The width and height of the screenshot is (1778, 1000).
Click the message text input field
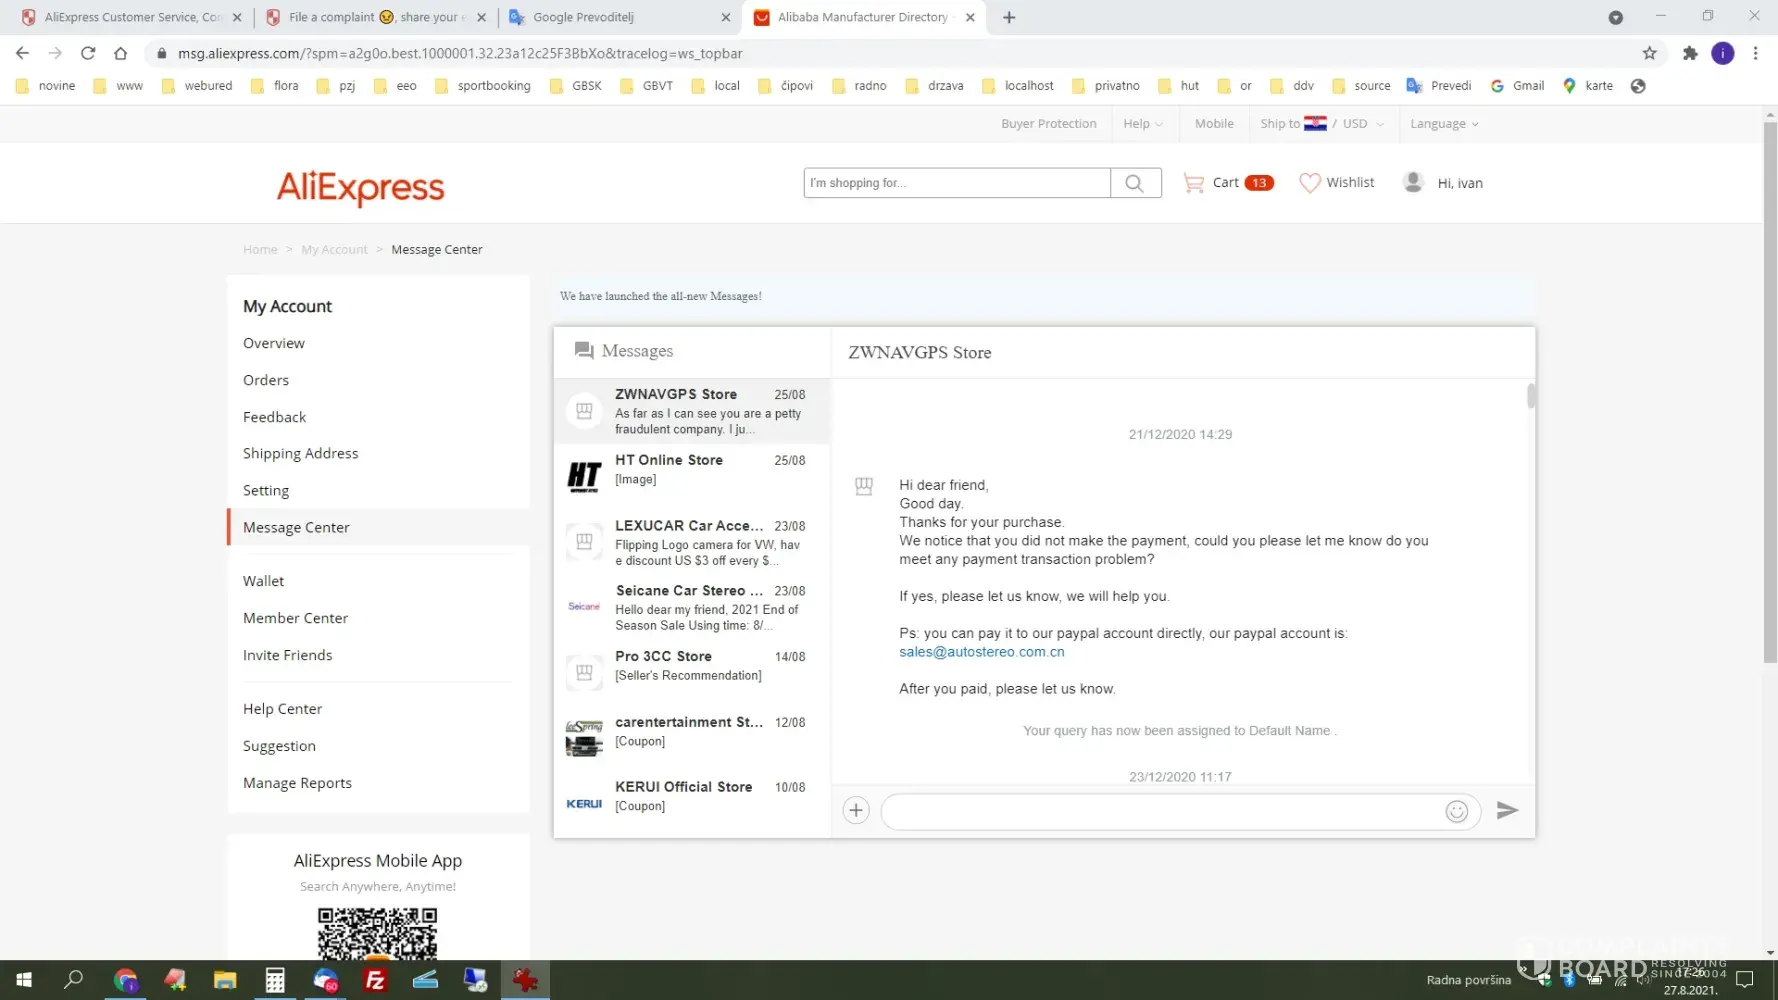coord(1160,811)
